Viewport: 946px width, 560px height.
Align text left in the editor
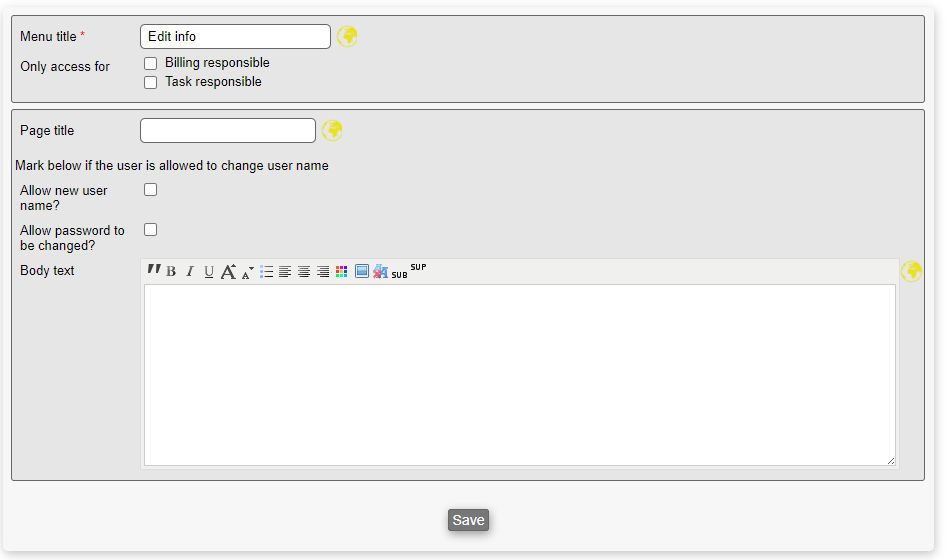pyautogui.click(x=285, y=272)
